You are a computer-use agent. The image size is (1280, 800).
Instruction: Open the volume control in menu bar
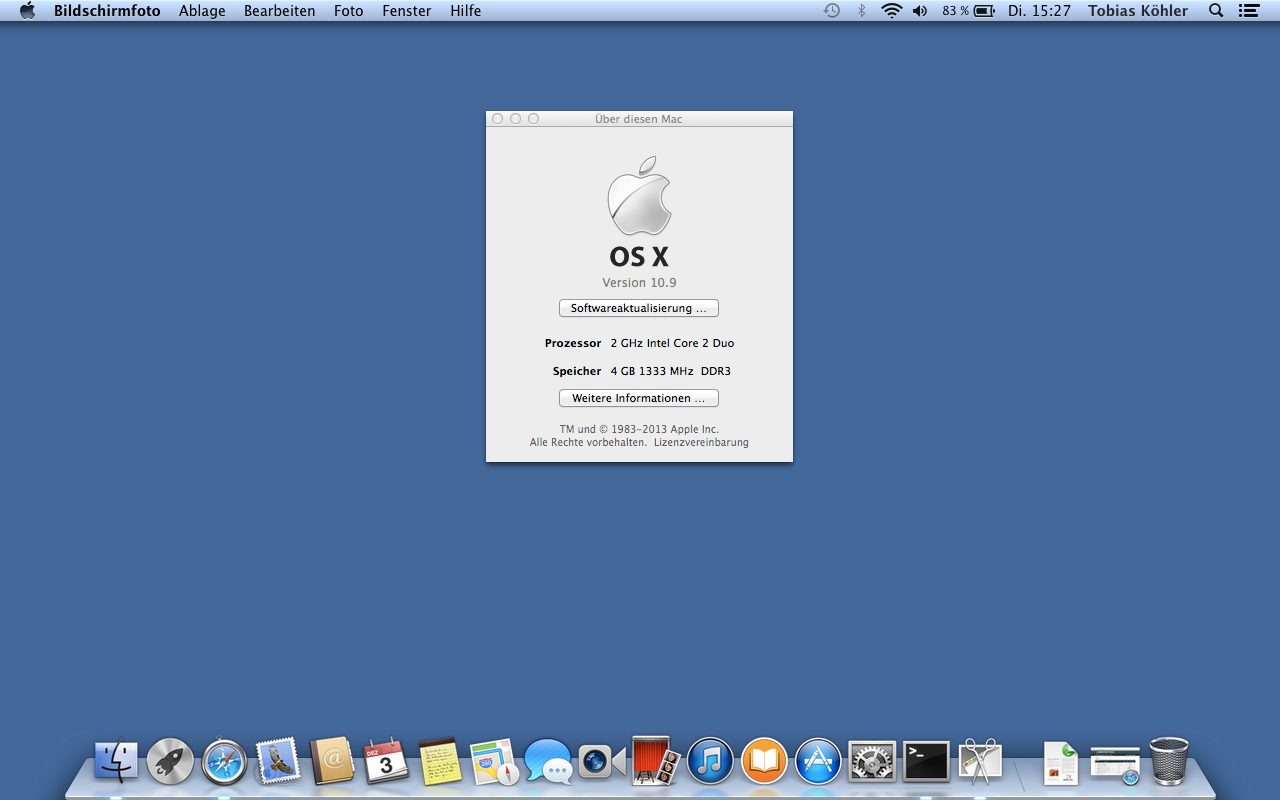click(920, 11)
